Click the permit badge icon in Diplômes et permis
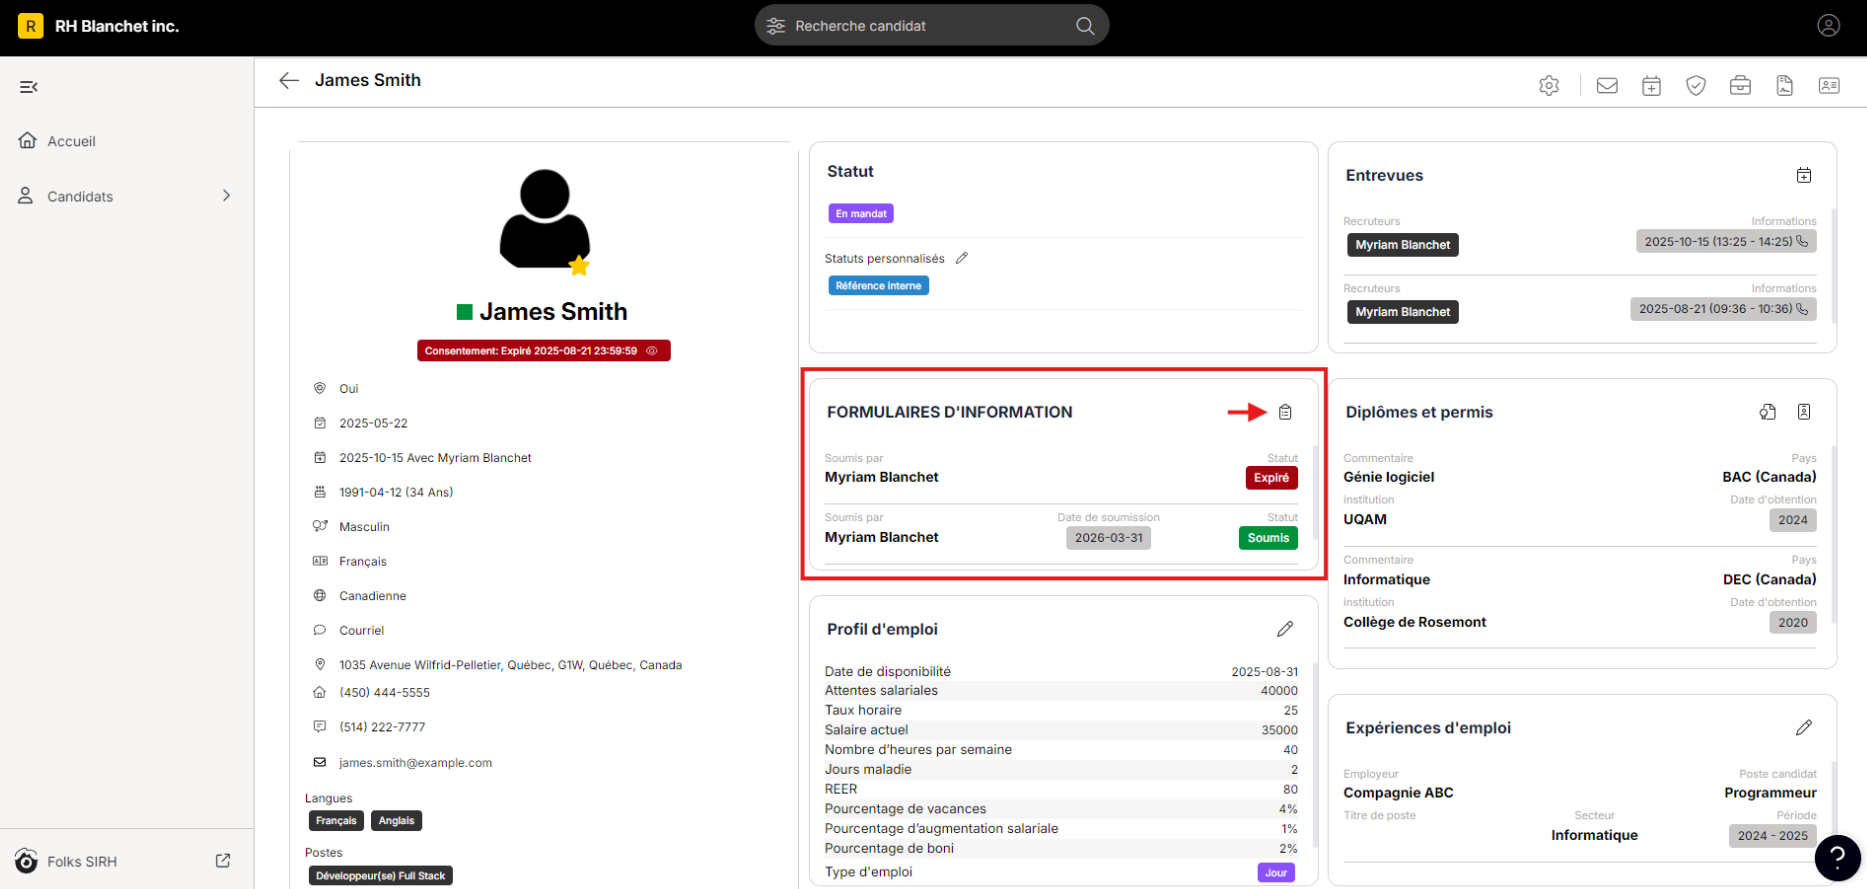The image size is (1867, 889). tap(1804, 412)
